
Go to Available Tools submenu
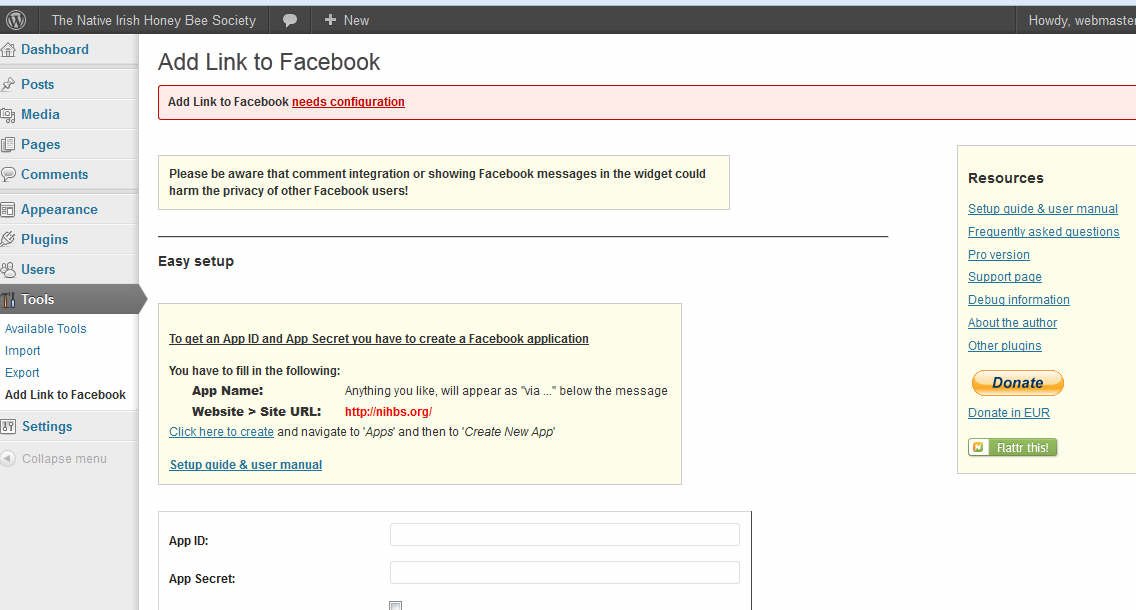click(x=46, y=328)
